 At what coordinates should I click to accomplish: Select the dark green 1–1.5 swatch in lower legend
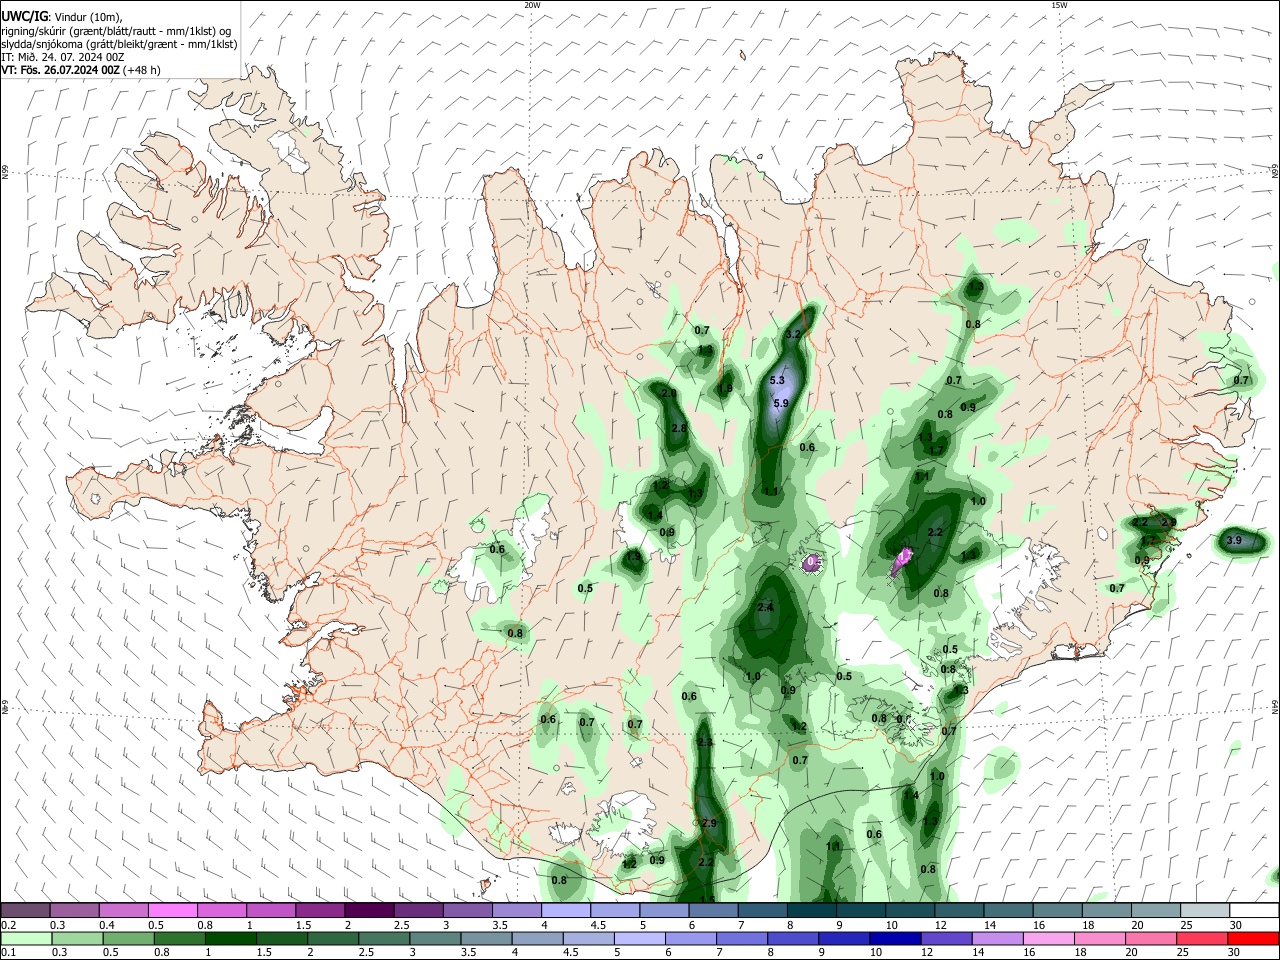pyautogui.click(x=230, y=938)
